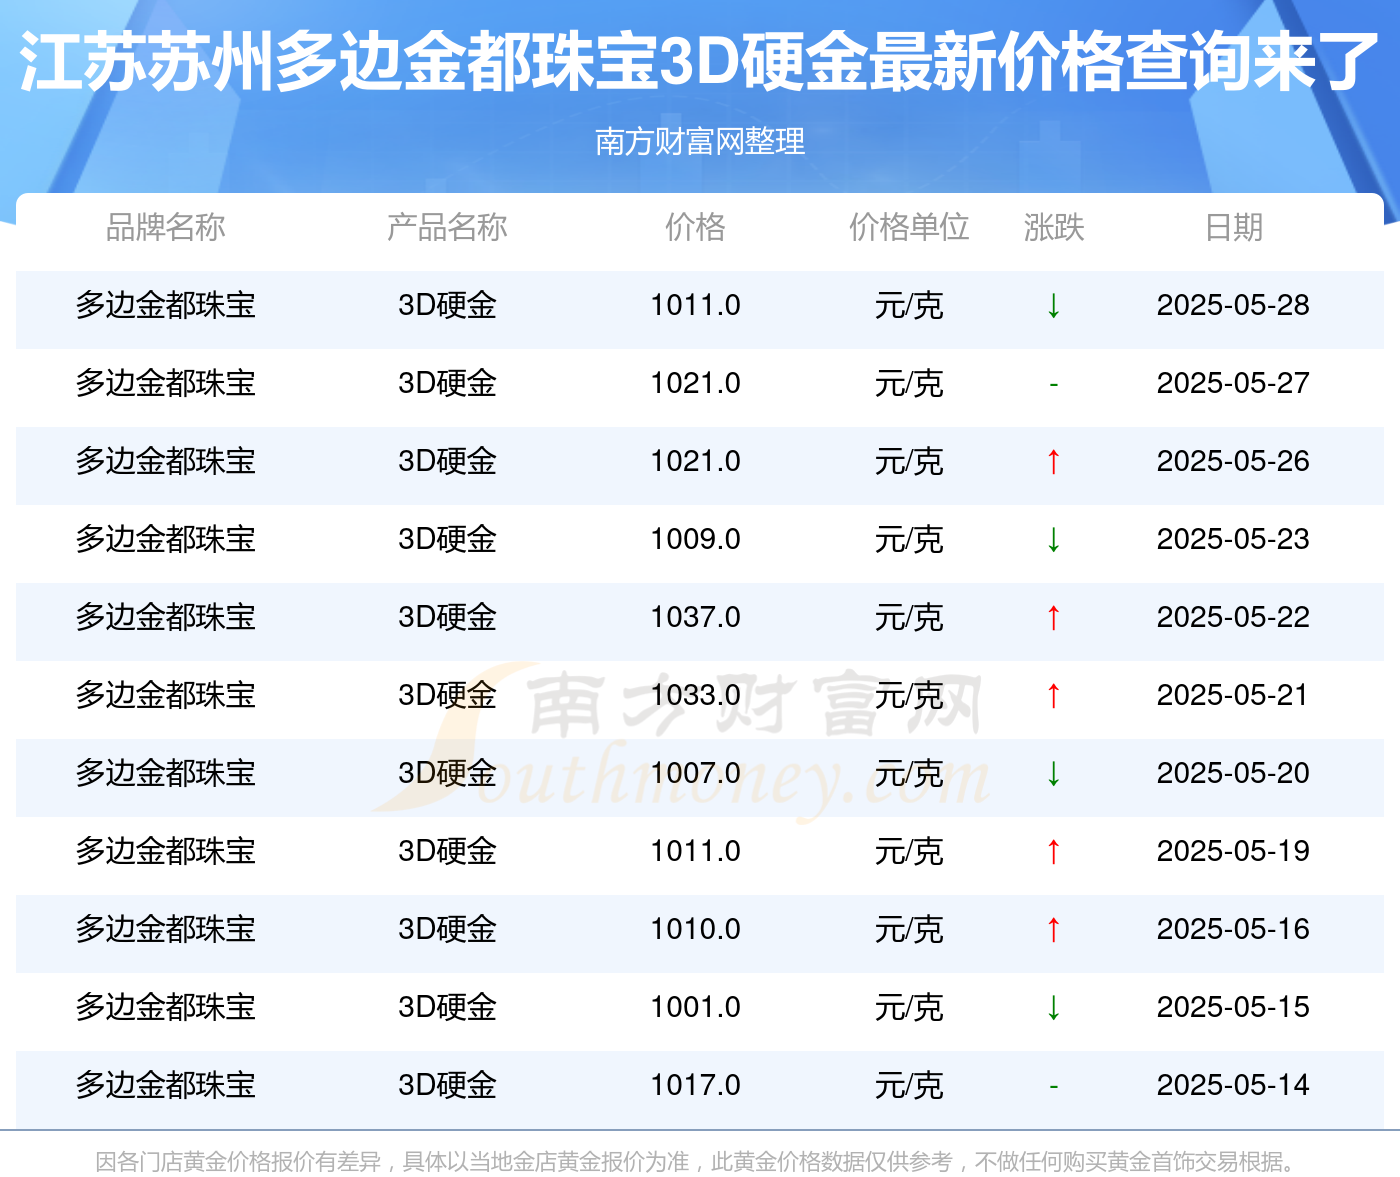The height and width of the screenshot is (1177, 1400).
Task: Click the date 2025-05-26
Action: tap(1233, 461)
